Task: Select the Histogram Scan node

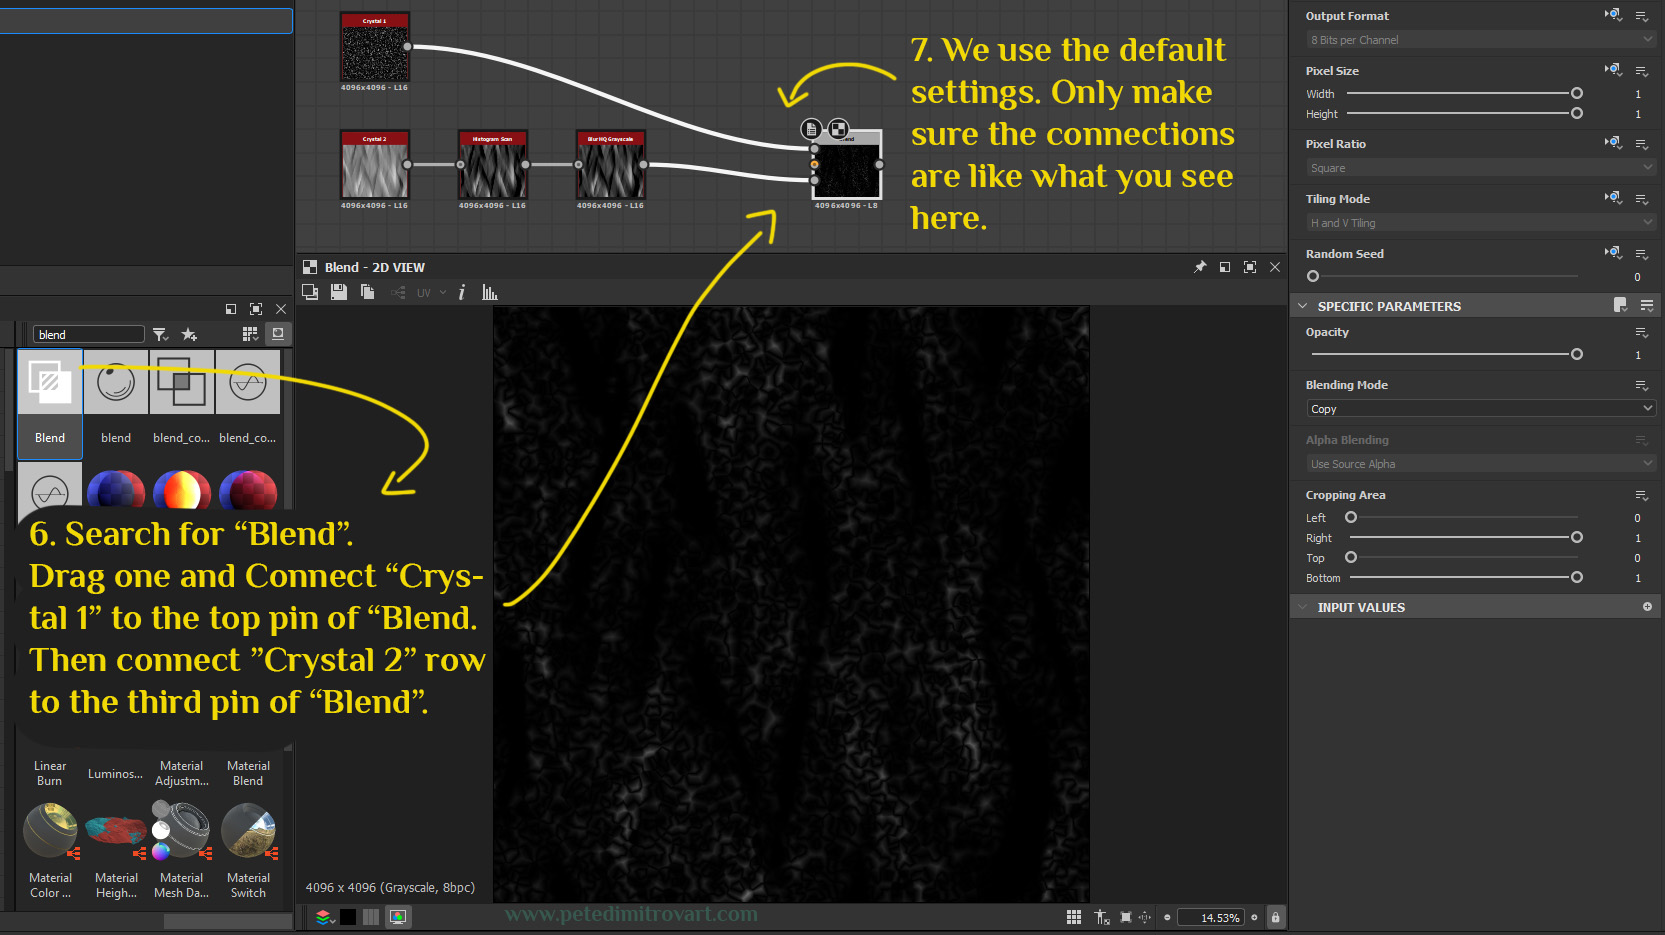Action: [x=492, y=165]
